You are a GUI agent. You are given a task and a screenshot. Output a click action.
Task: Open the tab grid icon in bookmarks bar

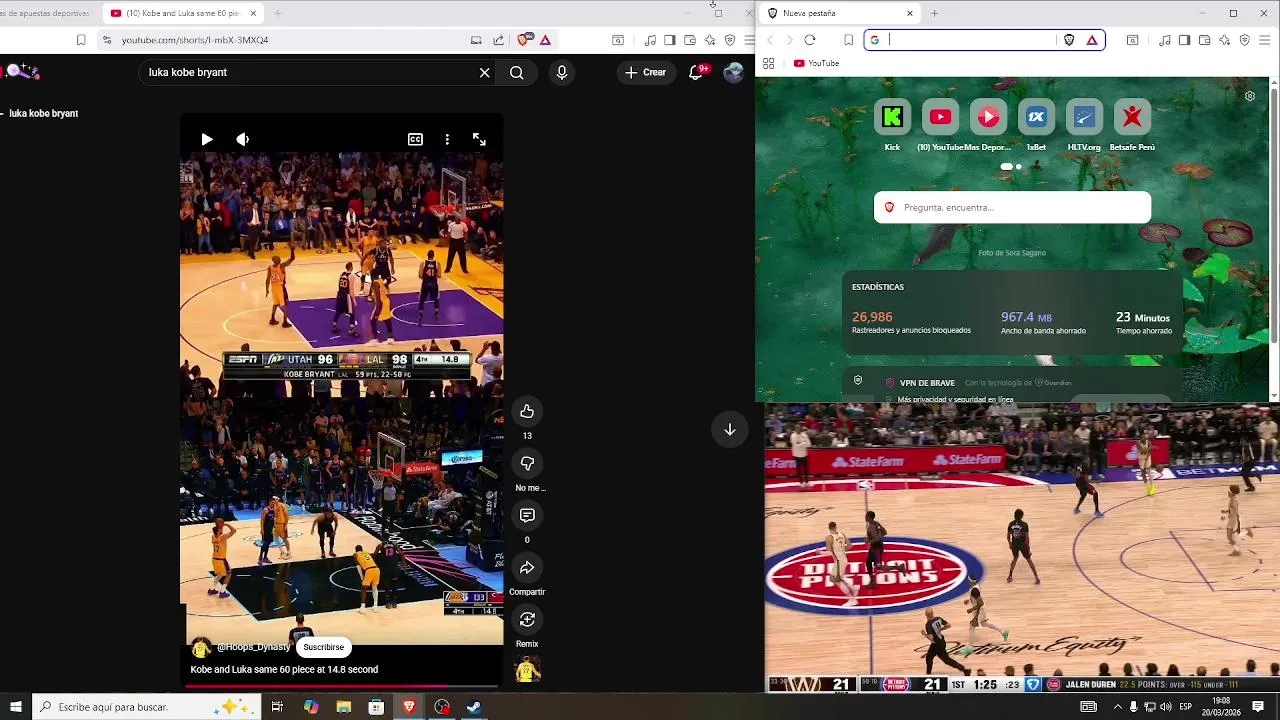(768, 63)
